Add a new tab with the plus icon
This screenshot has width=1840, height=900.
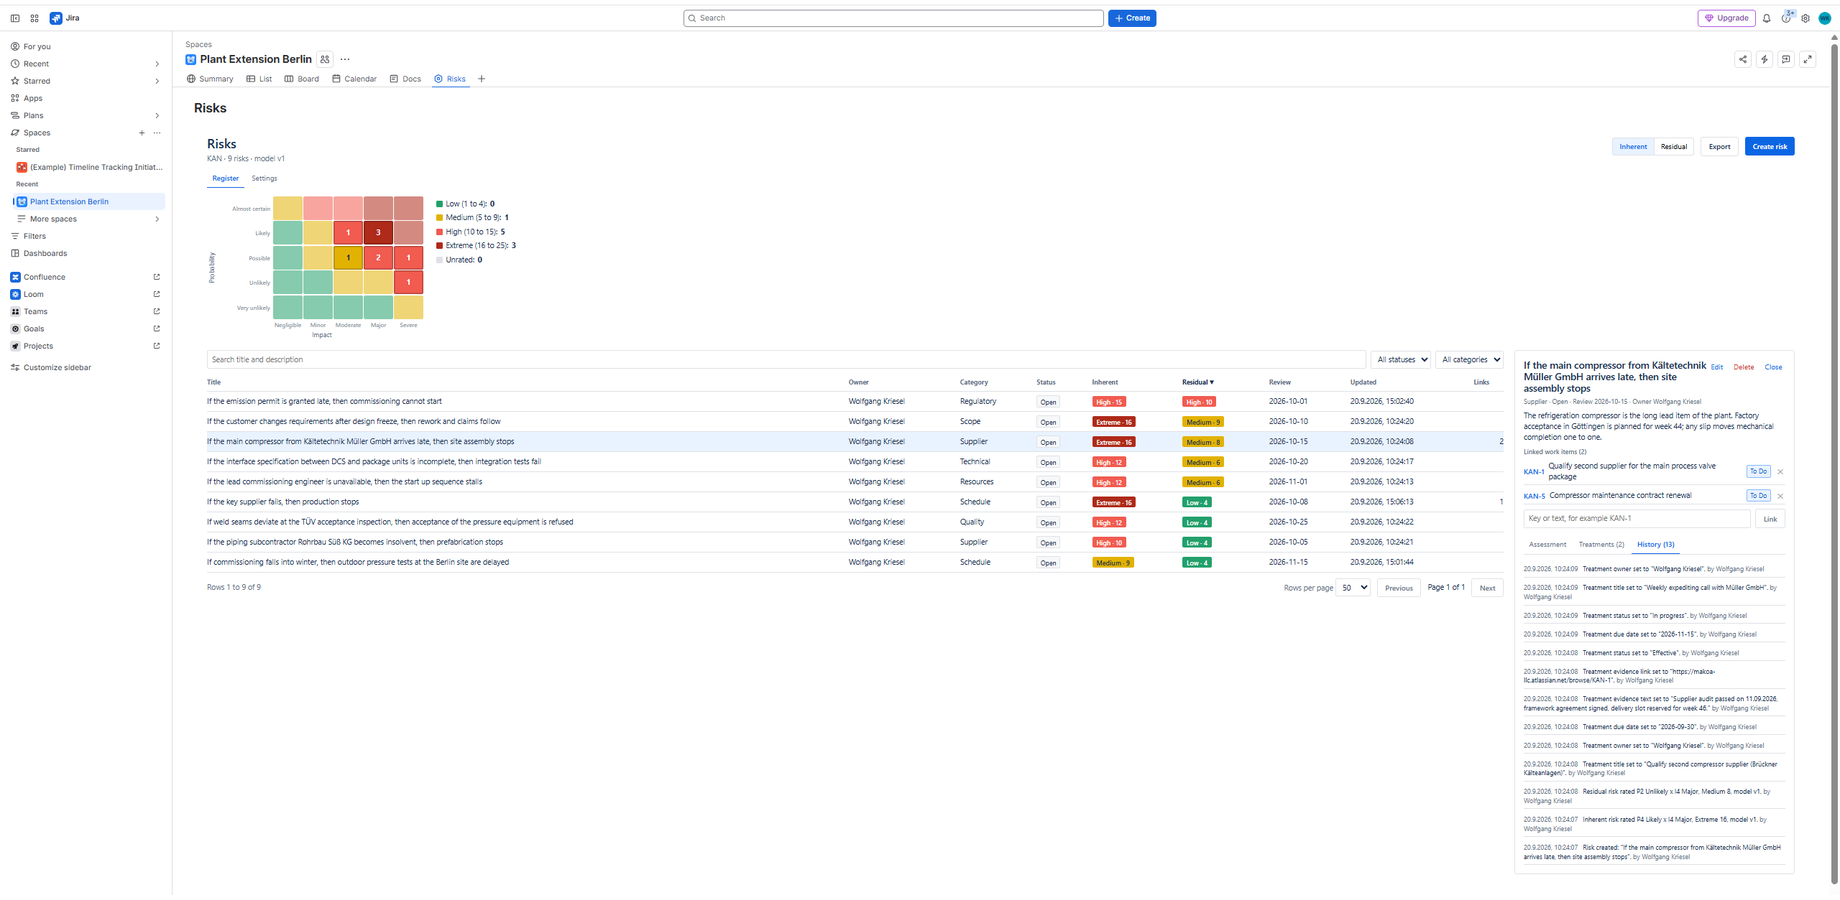click(x=481, y=79)
